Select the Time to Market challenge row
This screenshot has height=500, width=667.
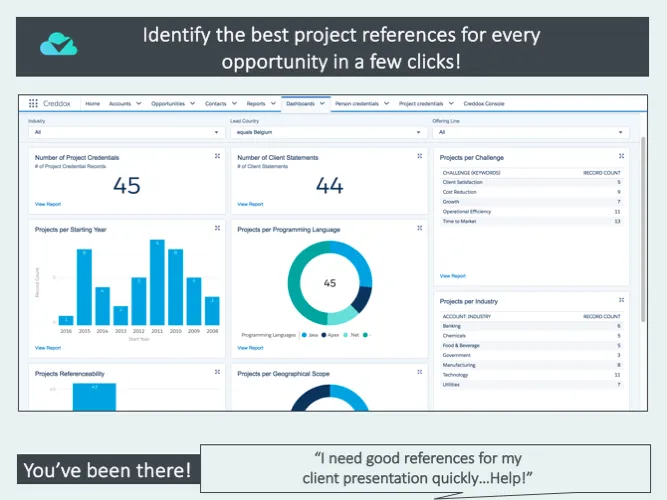coord(531,221)
